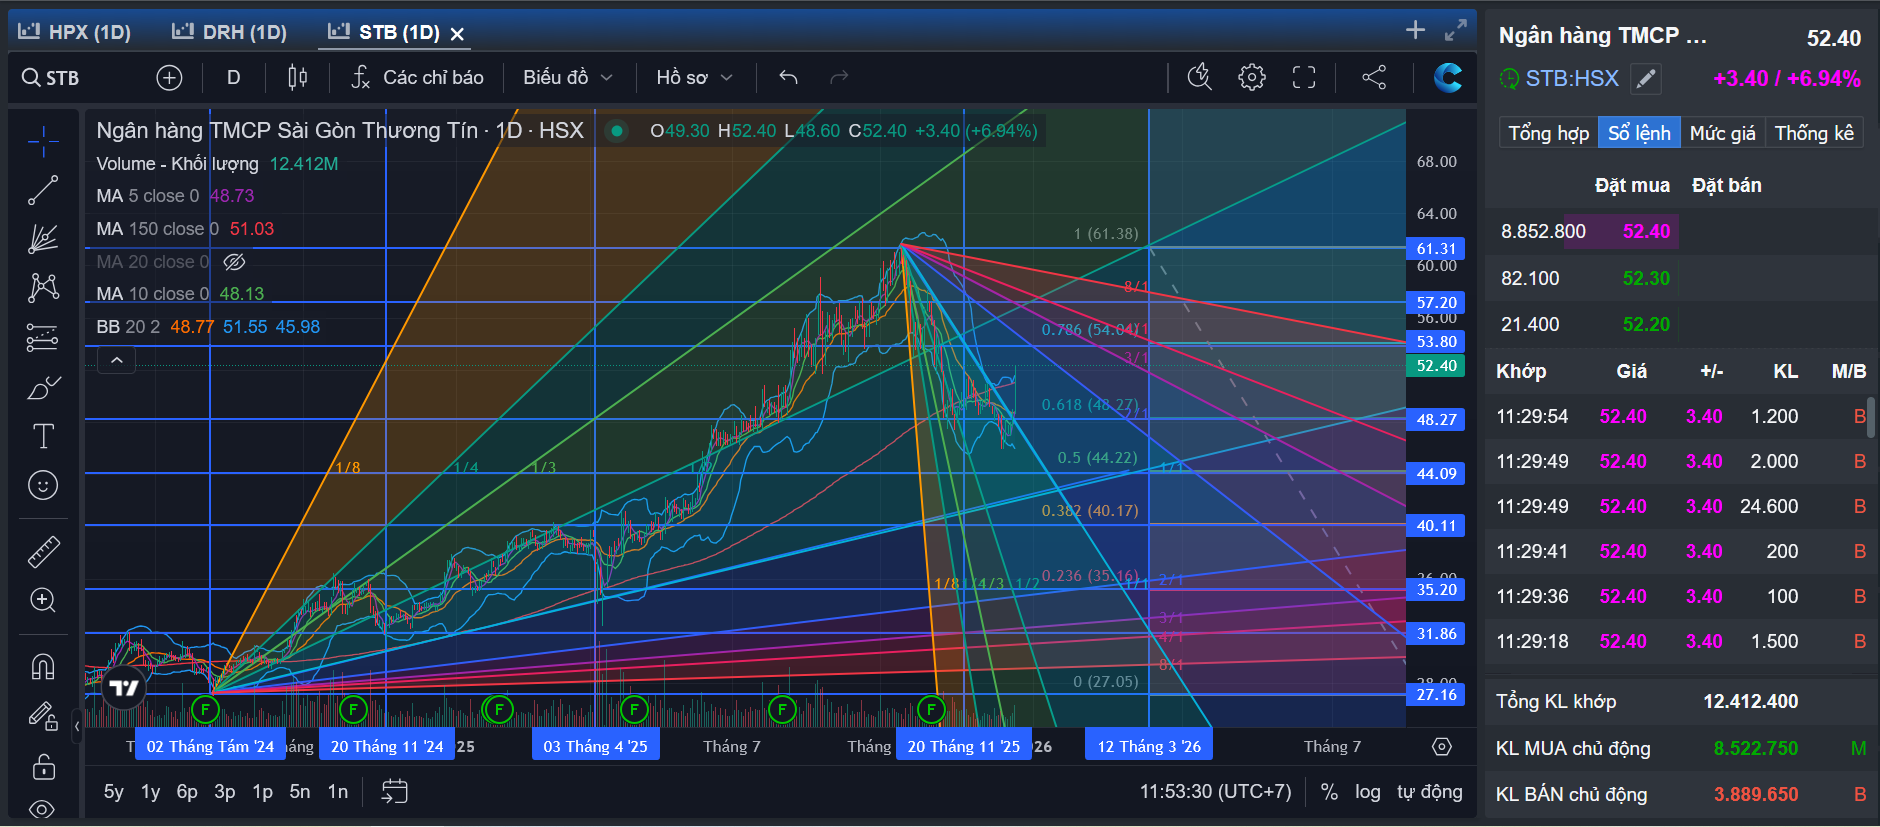The image size is (1880, 827).
Task: Open the Tổng hợp tab
Action: click(x=1549, y=133)
